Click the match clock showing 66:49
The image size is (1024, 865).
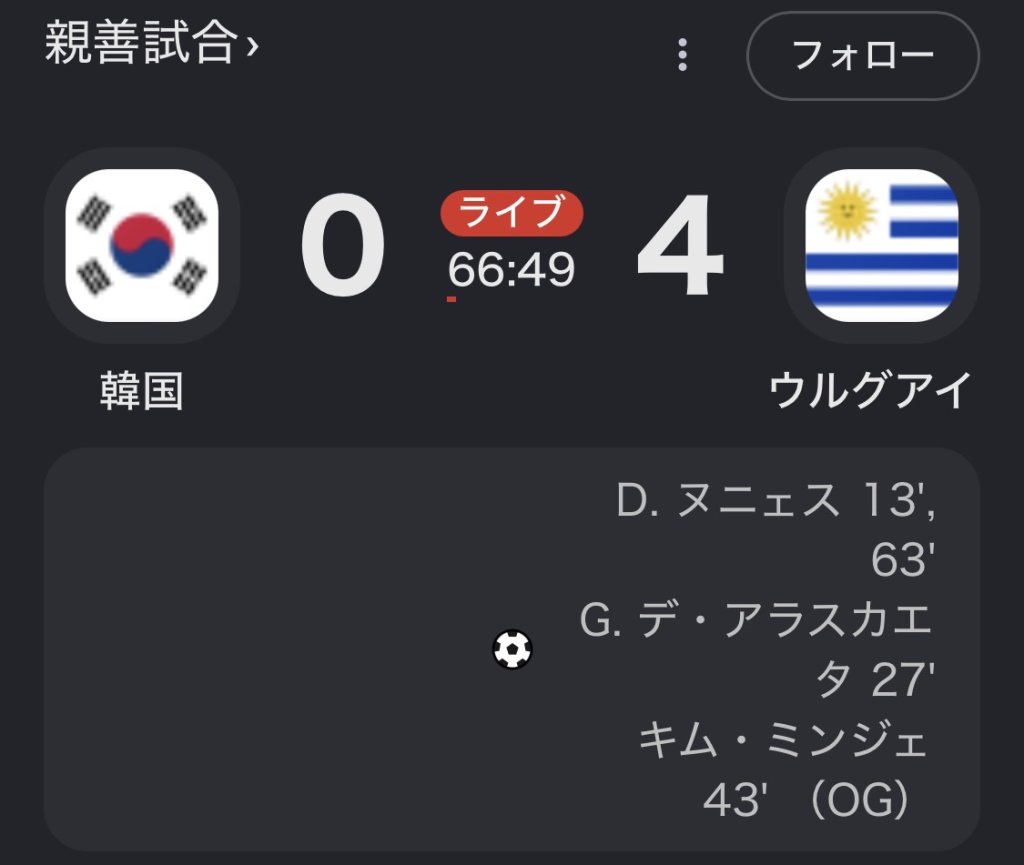point(511,269)
